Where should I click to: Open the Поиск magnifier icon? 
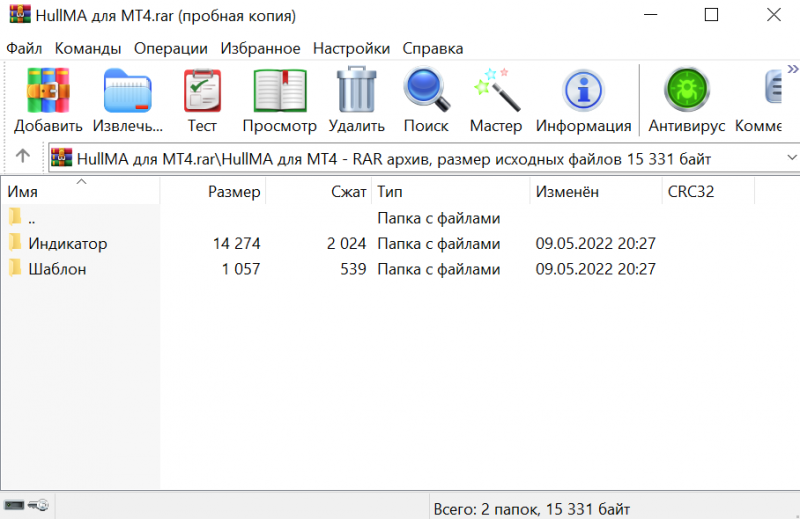(427, 89)
